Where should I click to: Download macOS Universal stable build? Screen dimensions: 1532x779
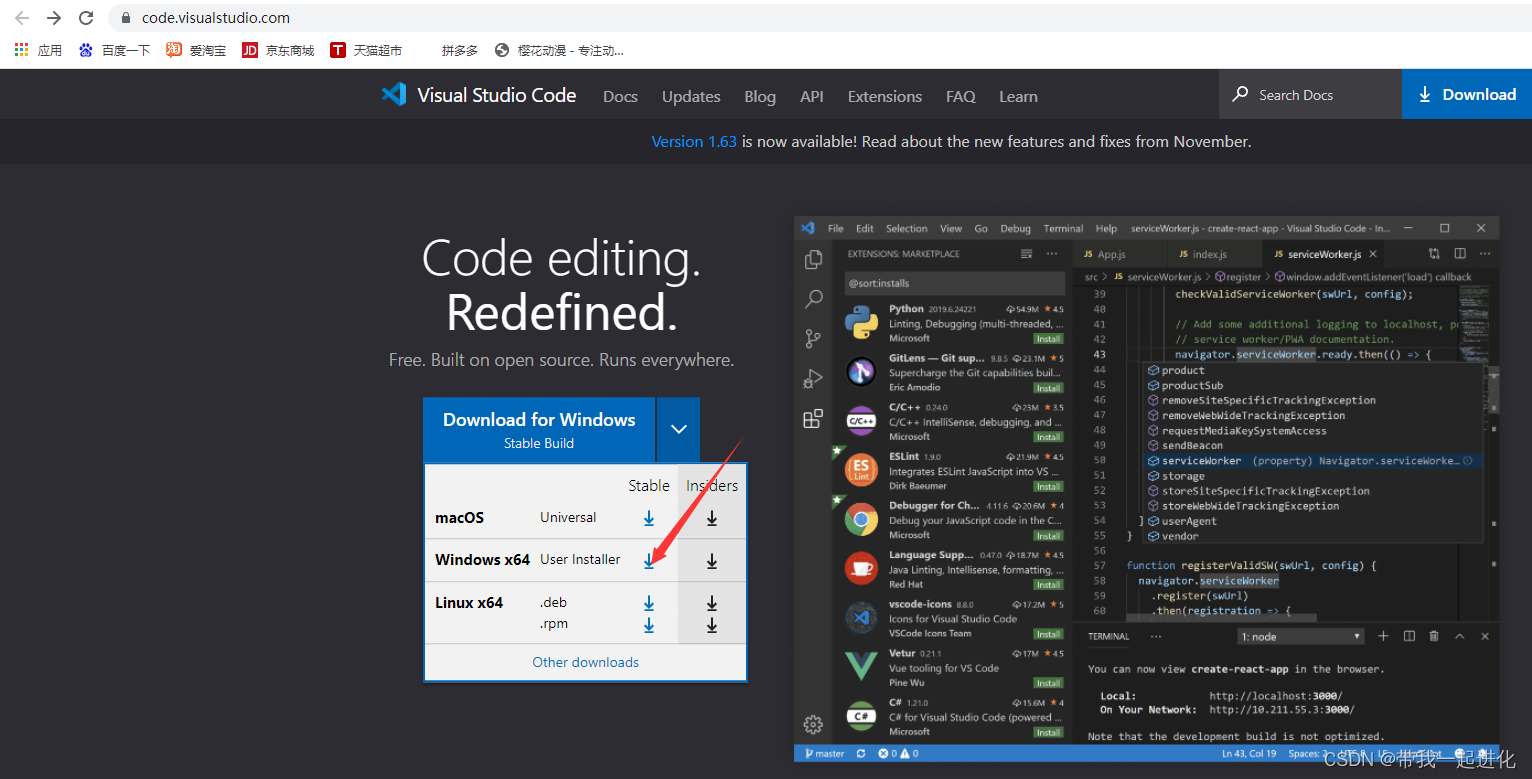point(649,518)
